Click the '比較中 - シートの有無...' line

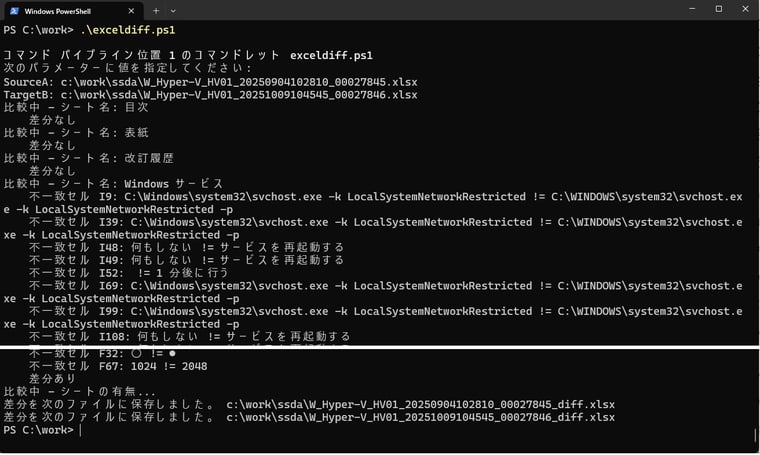(79, 392)
